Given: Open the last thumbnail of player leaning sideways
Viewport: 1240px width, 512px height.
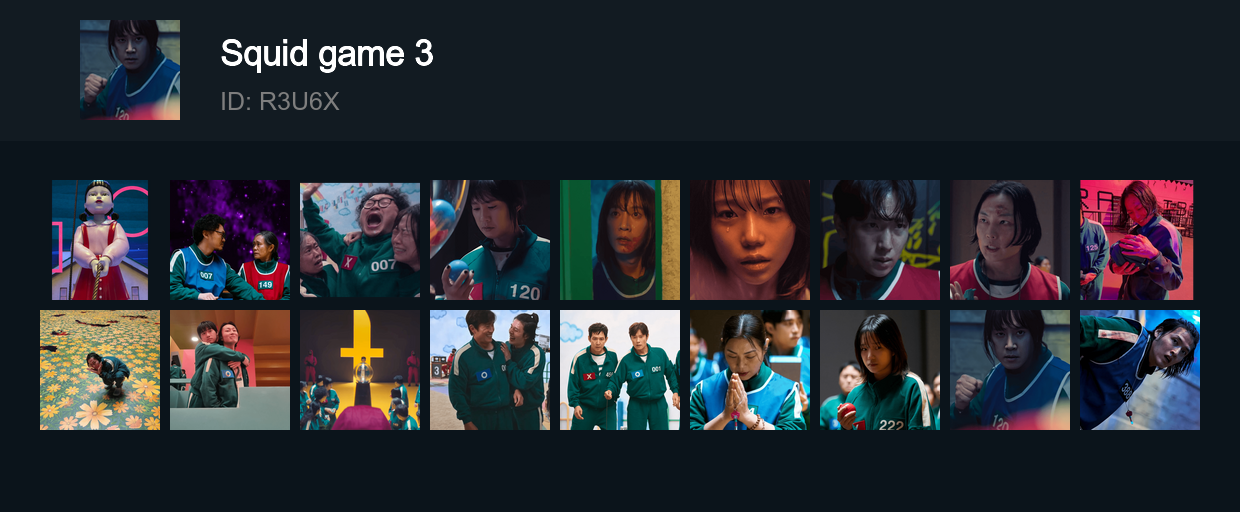Looking at the screenshot, I should (x=1140, y=370).
